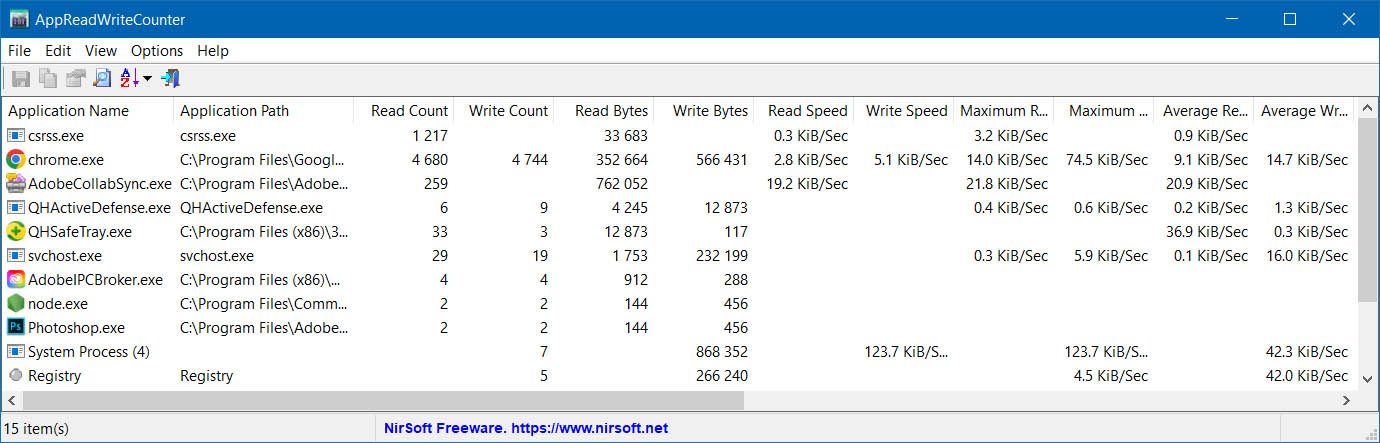
Task: Click the Find magnifier toolbar icon
Action: [102, 78]
